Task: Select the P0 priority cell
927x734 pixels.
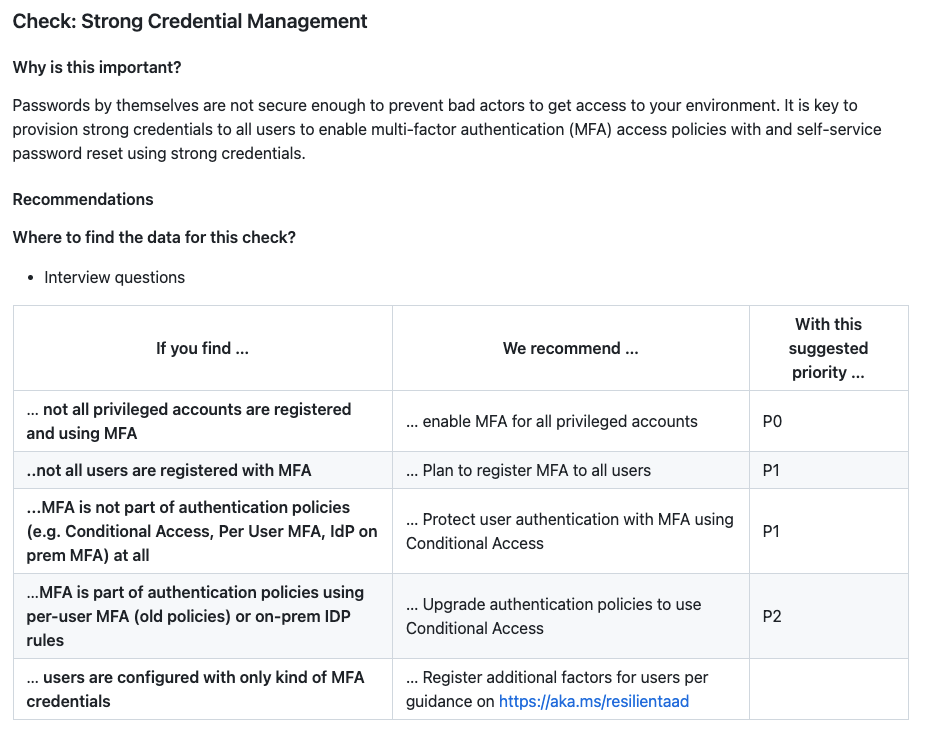Action: tap(772, 421)
